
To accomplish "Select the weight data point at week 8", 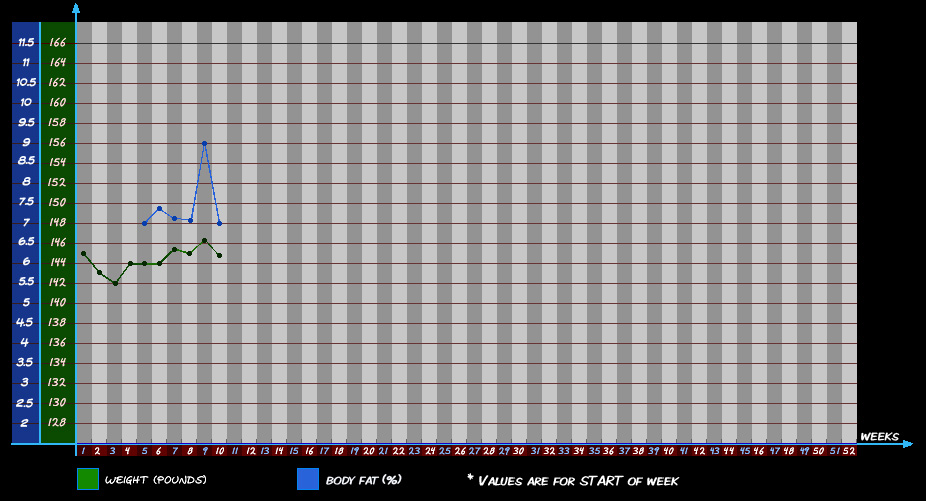I will 190,253.
